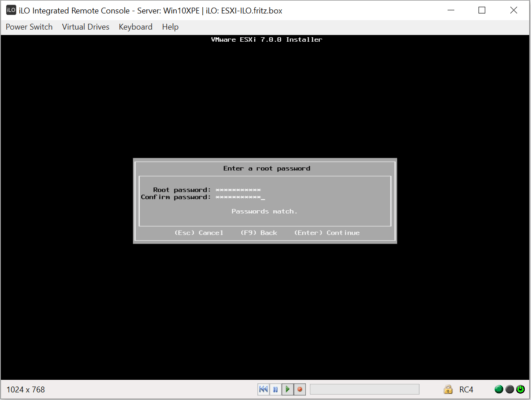Click the (Esc) Cancel option
Viewport: 531px width, 400px height.
199,233
